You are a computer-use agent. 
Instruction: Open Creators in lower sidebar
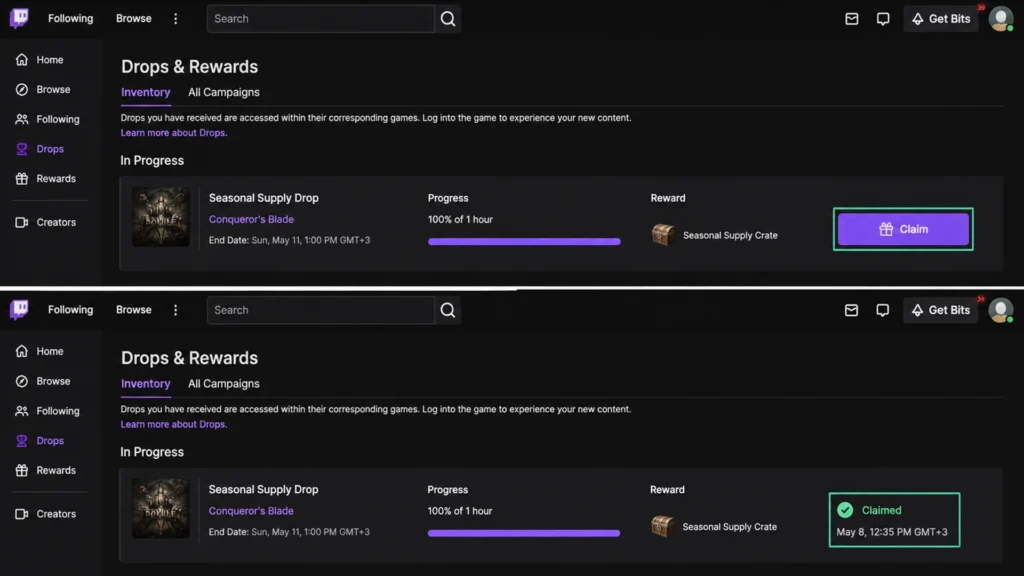[46, 514]
